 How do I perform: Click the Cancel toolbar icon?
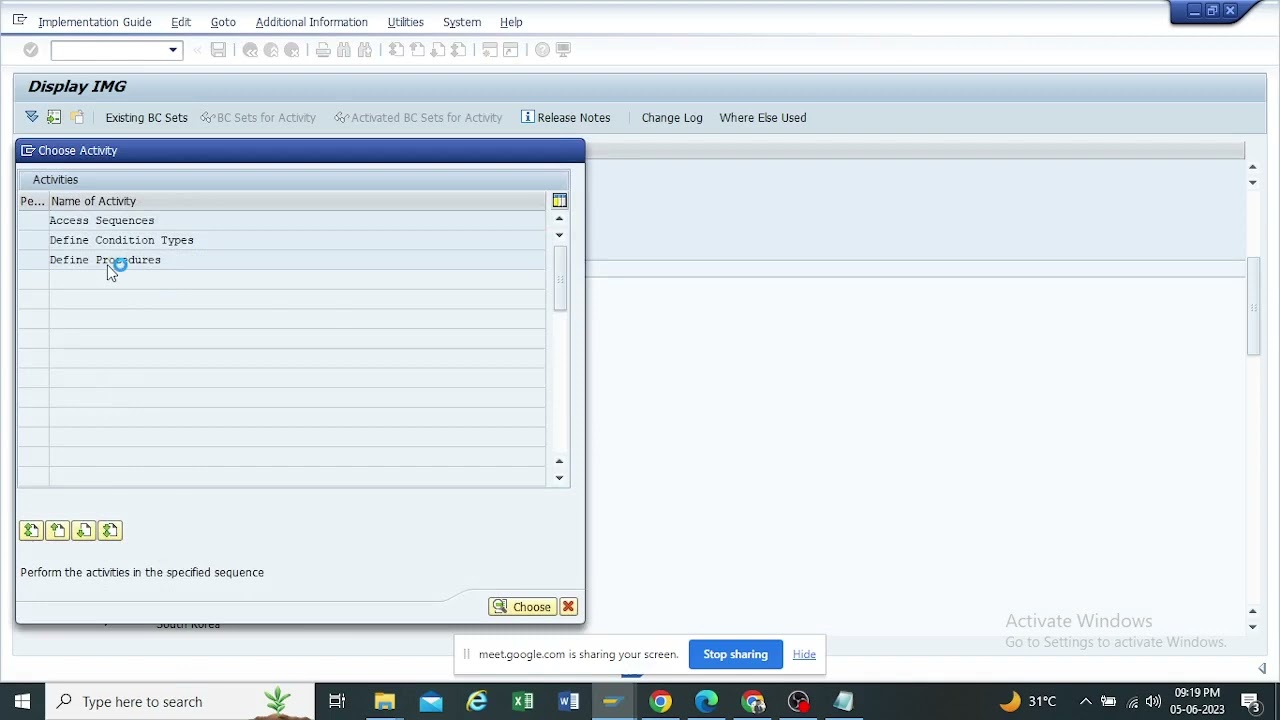click(292, 50)
